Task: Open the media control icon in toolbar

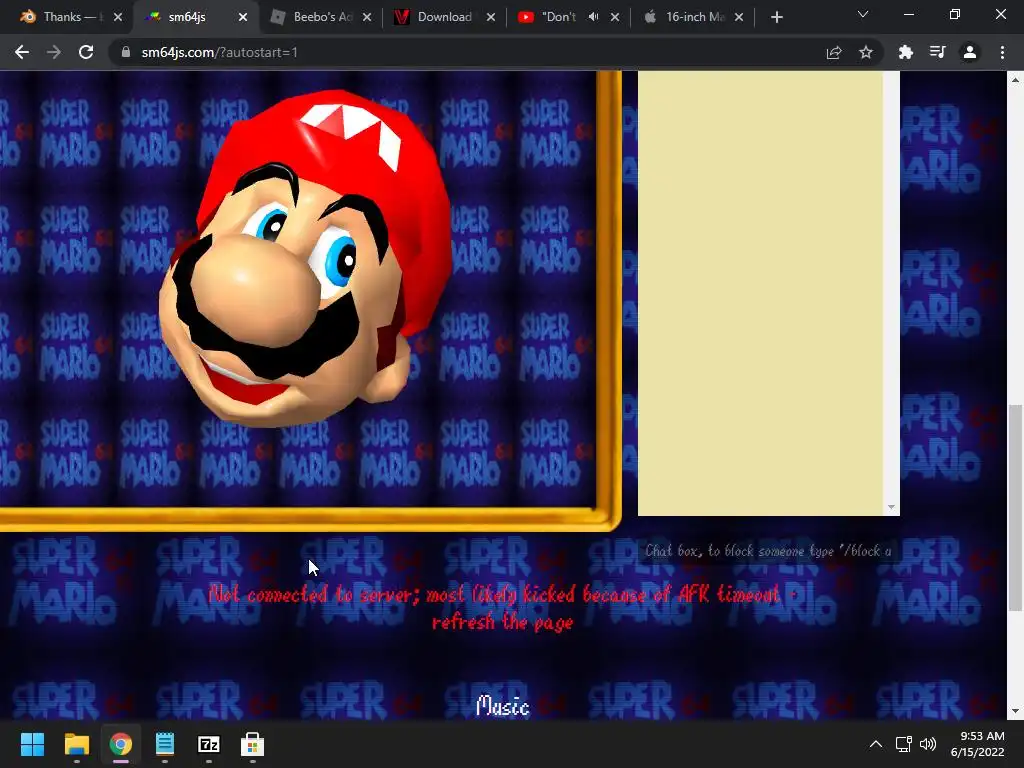Action: 938,53
